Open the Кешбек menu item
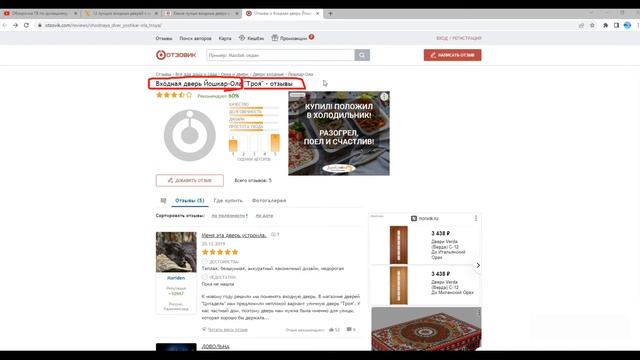Viewport: 640px width, 360px height. (x=251, y=38)
